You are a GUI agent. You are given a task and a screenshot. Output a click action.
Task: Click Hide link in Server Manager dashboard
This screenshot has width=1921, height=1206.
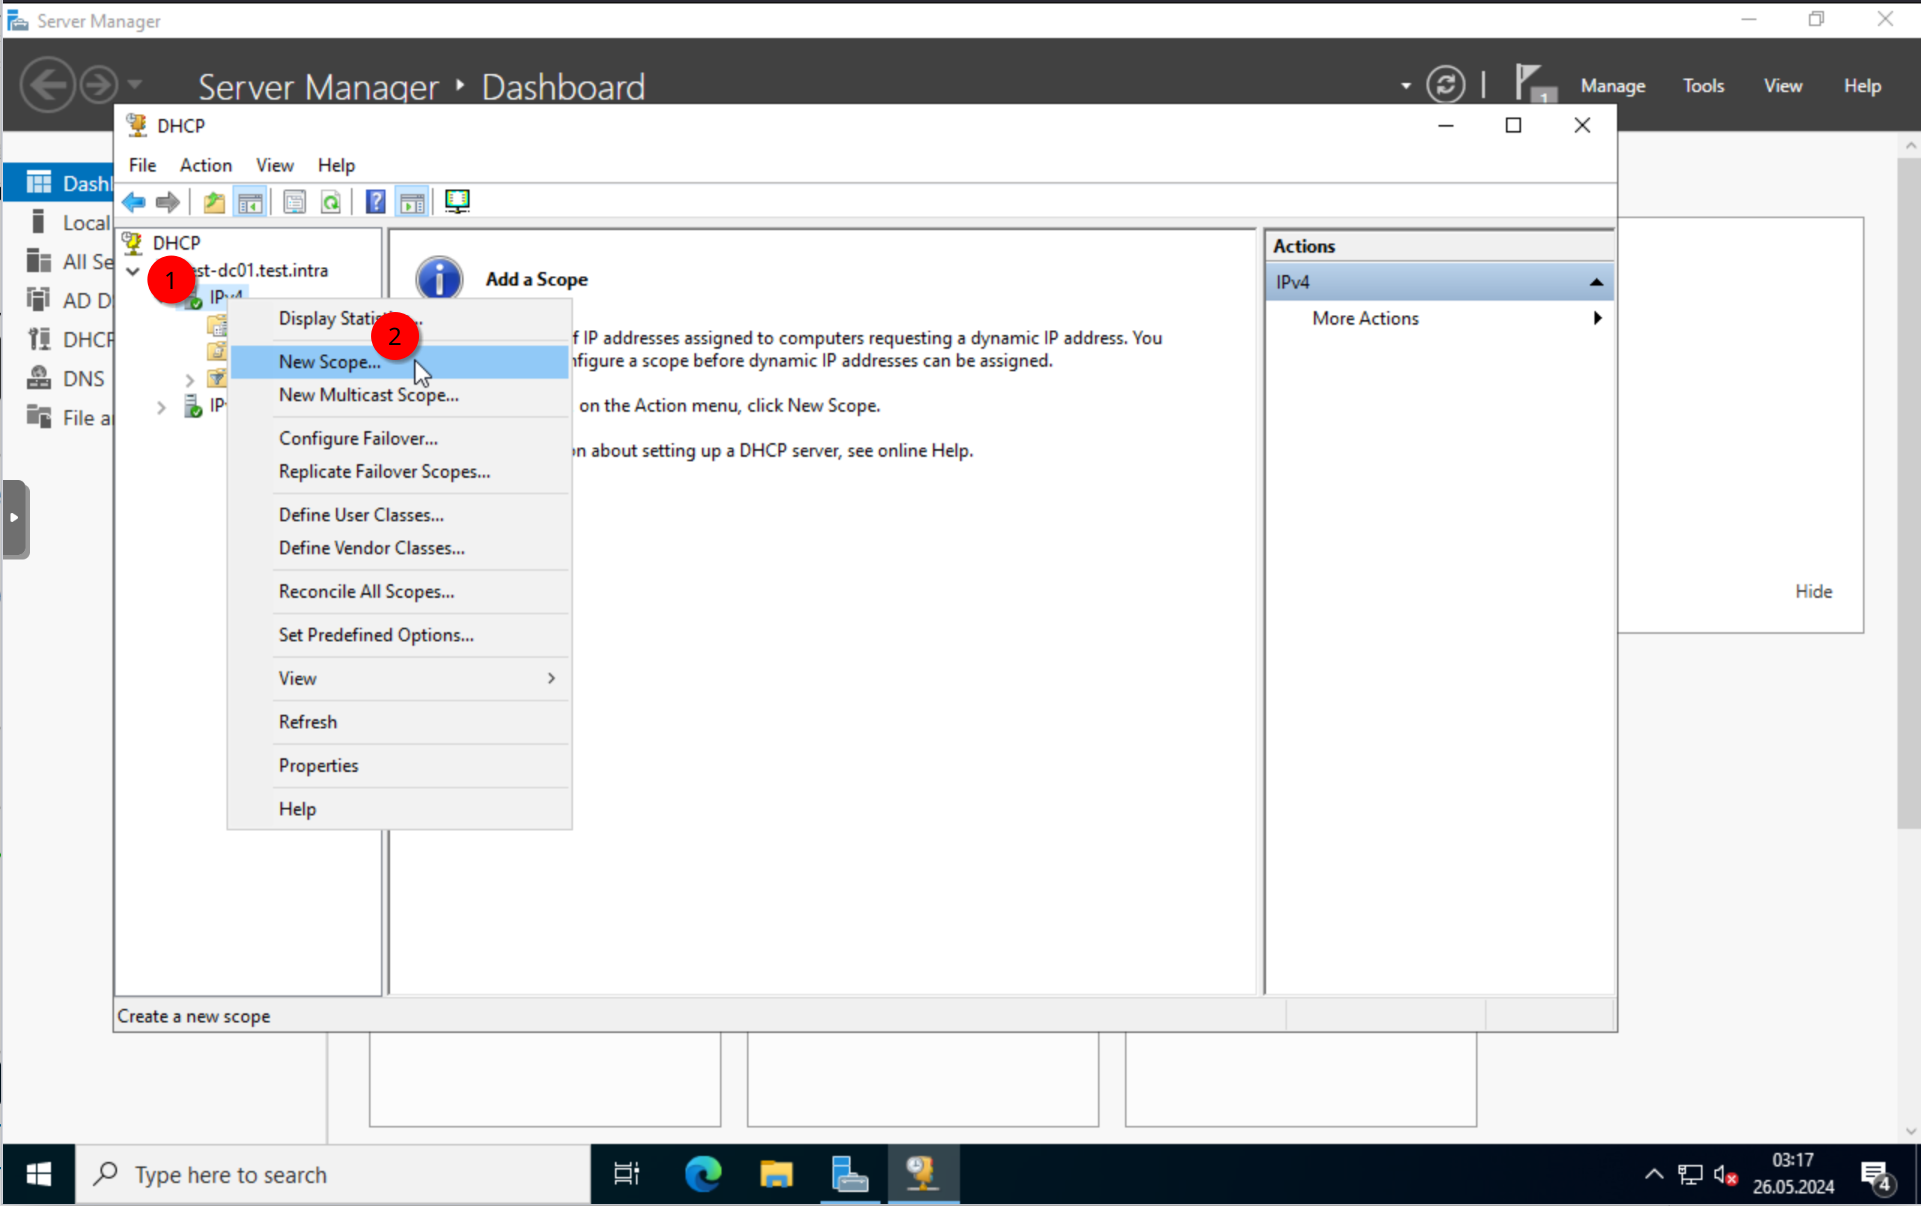[x=1813, y=591]
